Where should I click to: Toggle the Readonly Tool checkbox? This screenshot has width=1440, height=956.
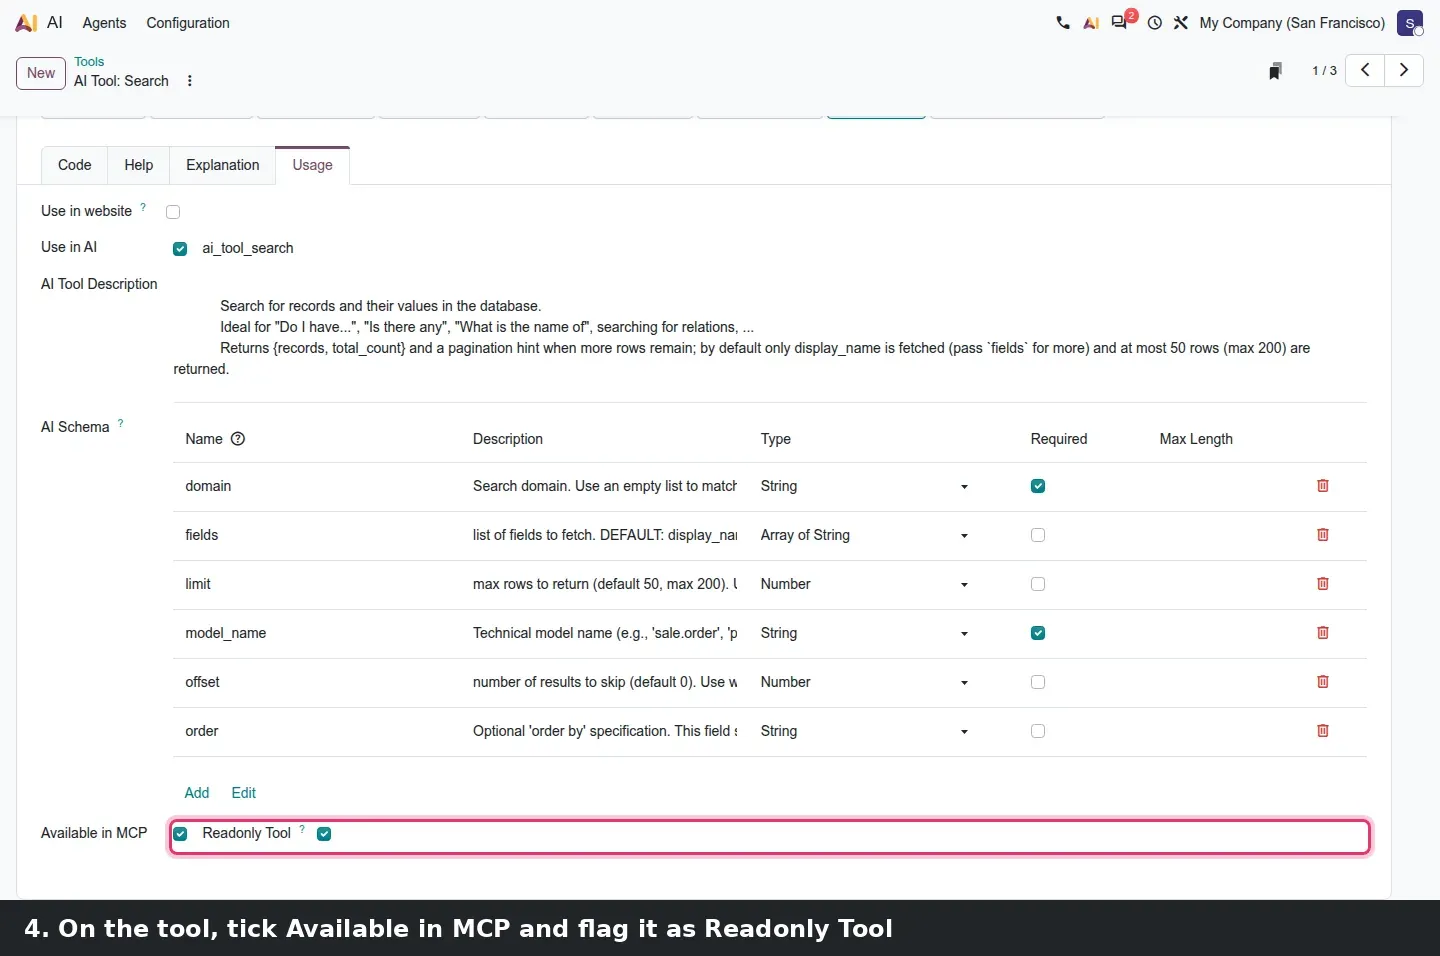tap(324, 834)
